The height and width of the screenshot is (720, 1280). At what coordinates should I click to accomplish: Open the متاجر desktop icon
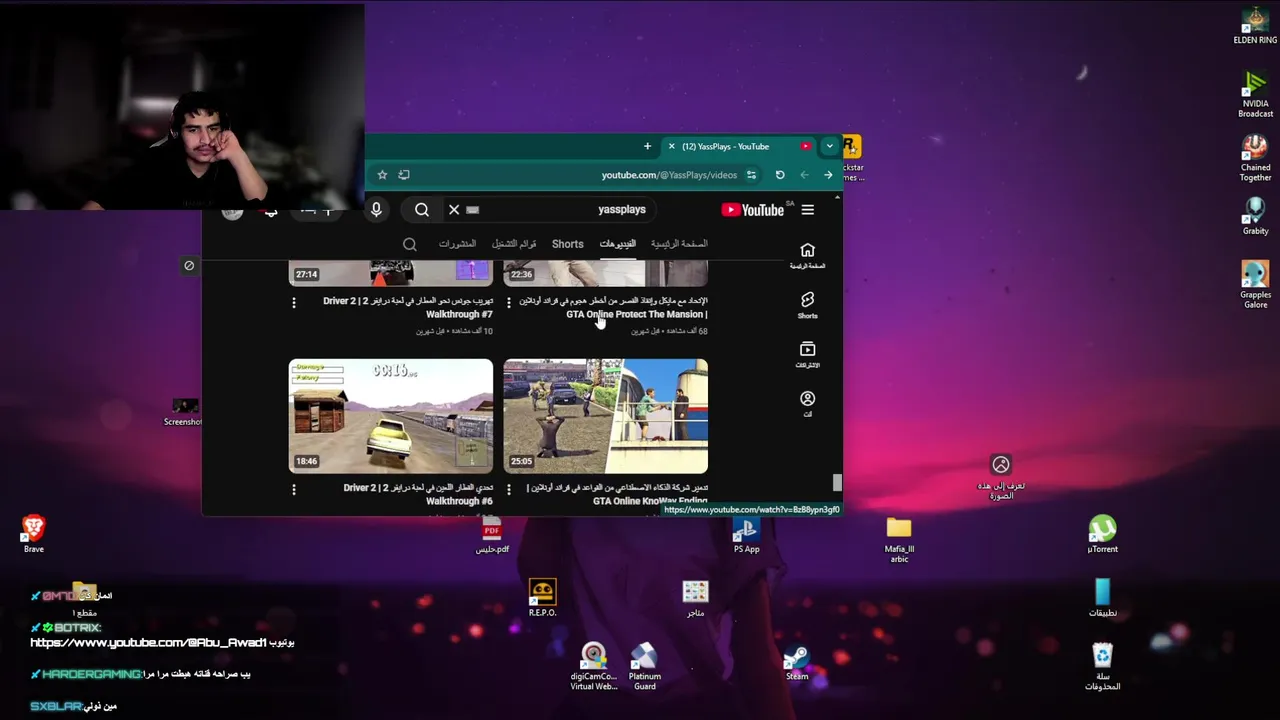[x=695, y=598]
